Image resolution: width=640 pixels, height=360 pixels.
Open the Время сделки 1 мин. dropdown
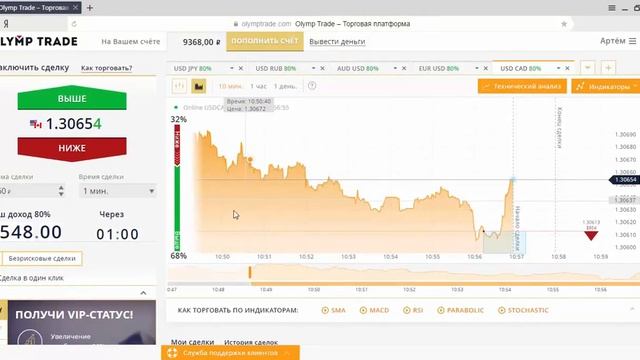[x=118, y=191]
